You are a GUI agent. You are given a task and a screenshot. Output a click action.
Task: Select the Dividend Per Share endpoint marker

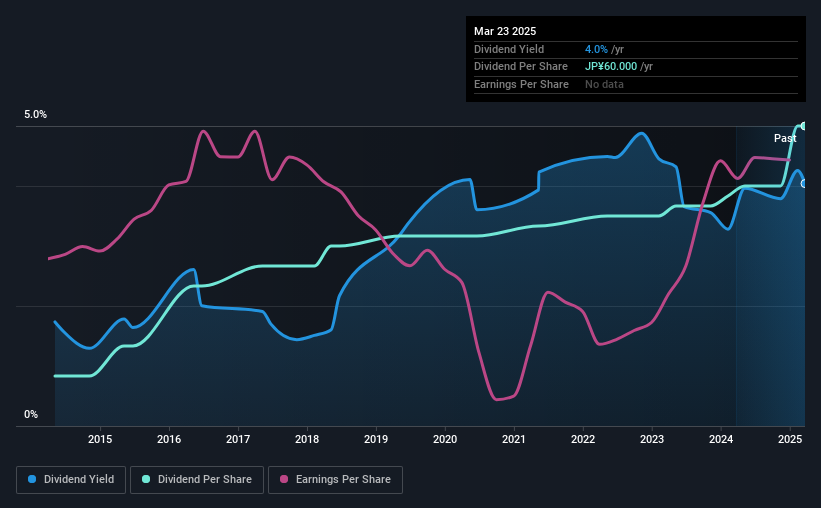[x=804, y=126]
